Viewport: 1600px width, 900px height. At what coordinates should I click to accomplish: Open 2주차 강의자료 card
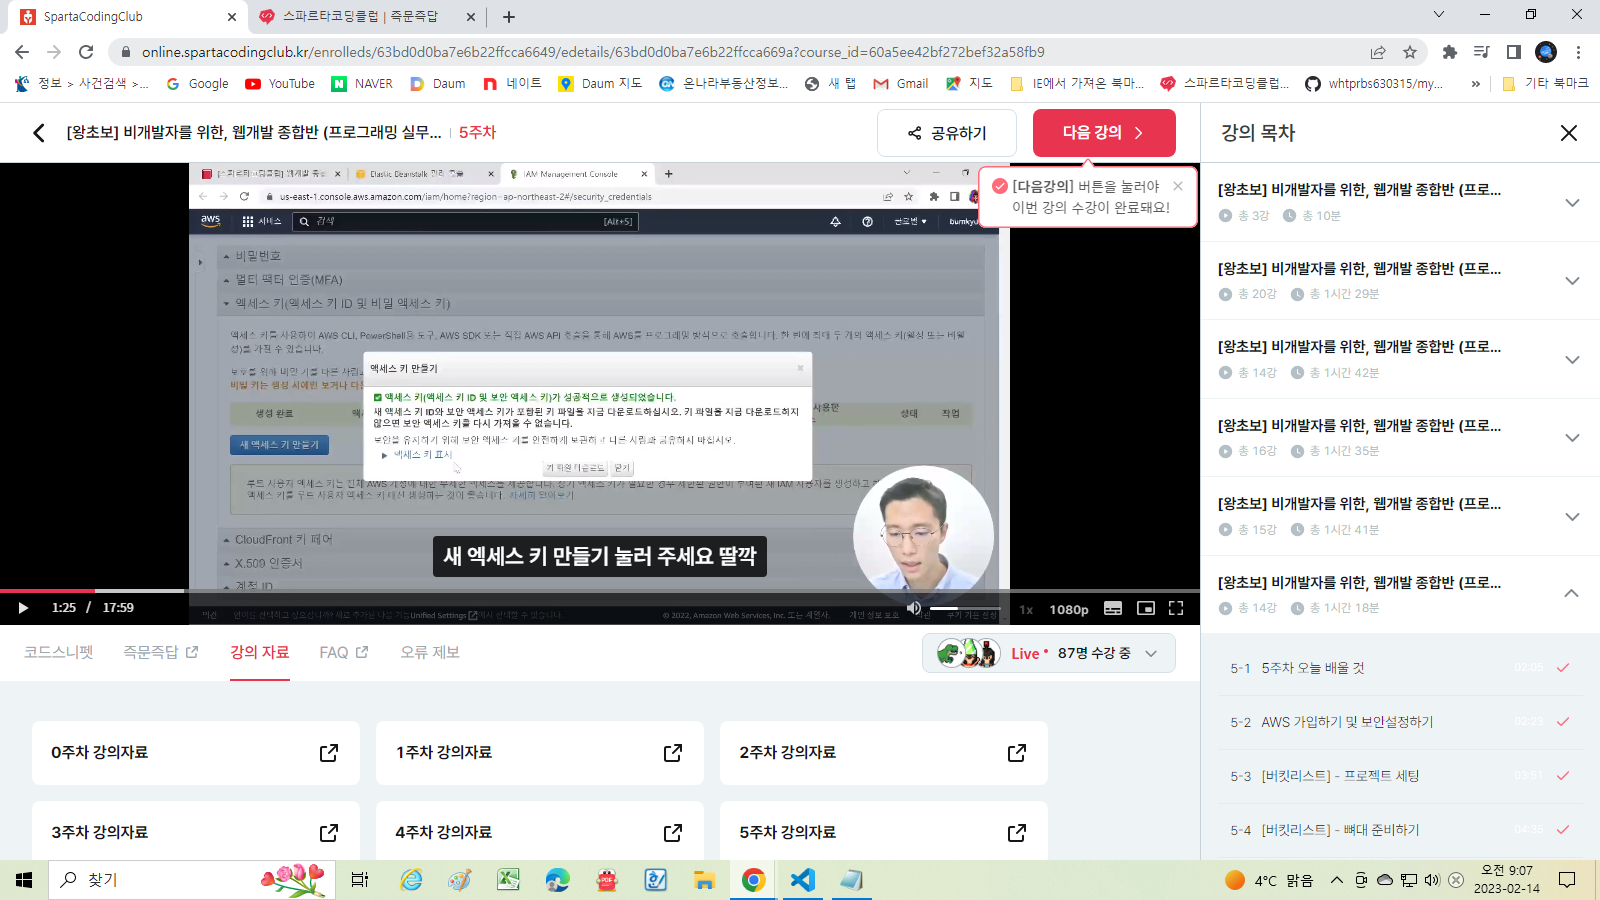[883, 753]
